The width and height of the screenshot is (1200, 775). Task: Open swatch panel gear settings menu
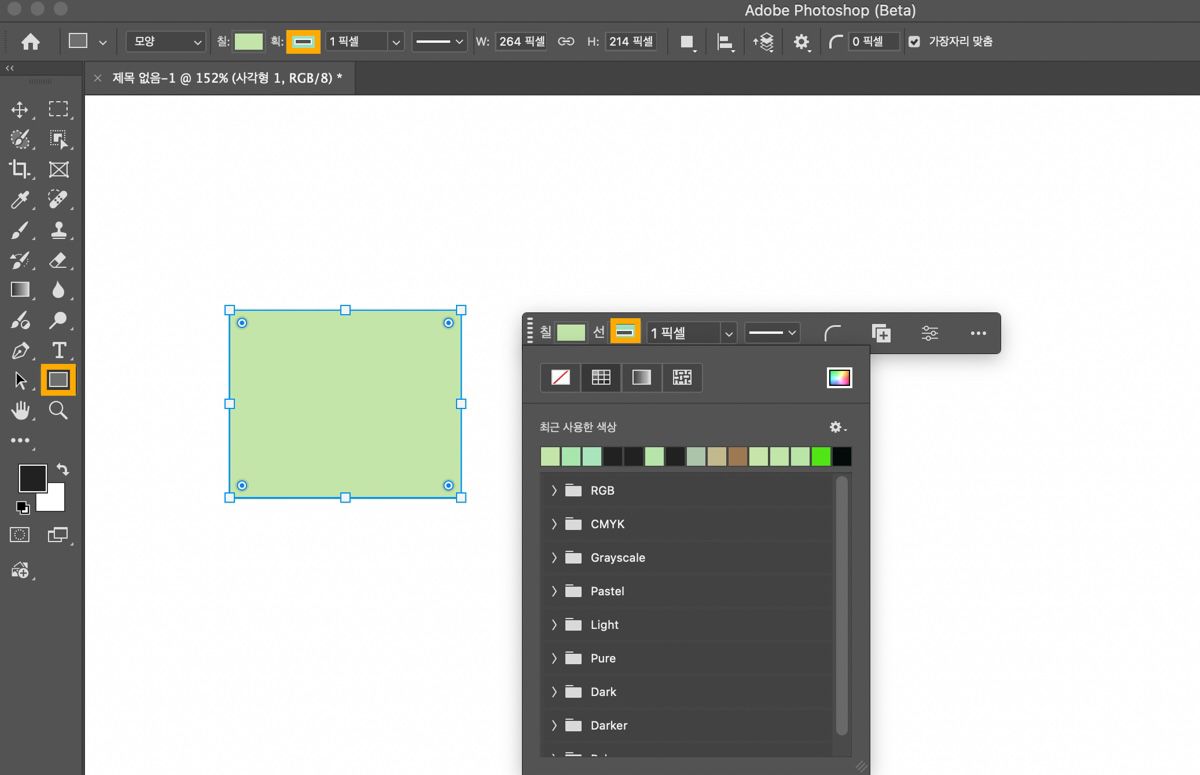point(838,427)
